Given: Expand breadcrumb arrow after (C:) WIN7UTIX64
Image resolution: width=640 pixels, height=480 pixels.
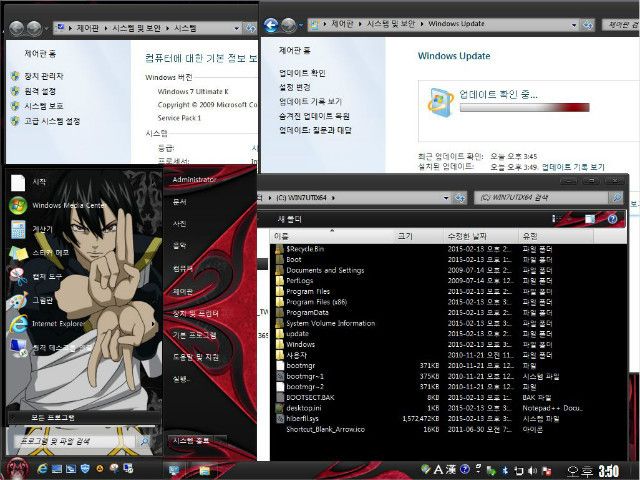Looking at the screenshot, I should coord(333,198).
